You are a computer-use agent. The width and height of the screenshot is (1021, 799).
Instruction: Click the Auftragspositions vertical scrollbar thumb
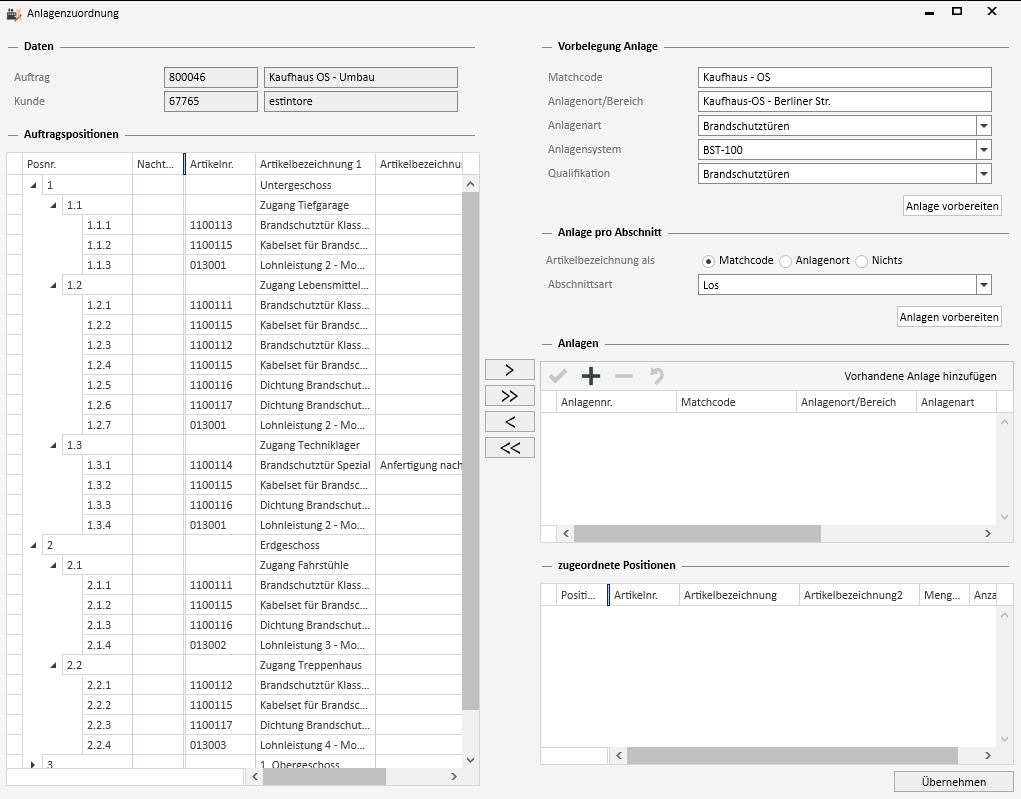pyautogui.click(x=470, y=451)
